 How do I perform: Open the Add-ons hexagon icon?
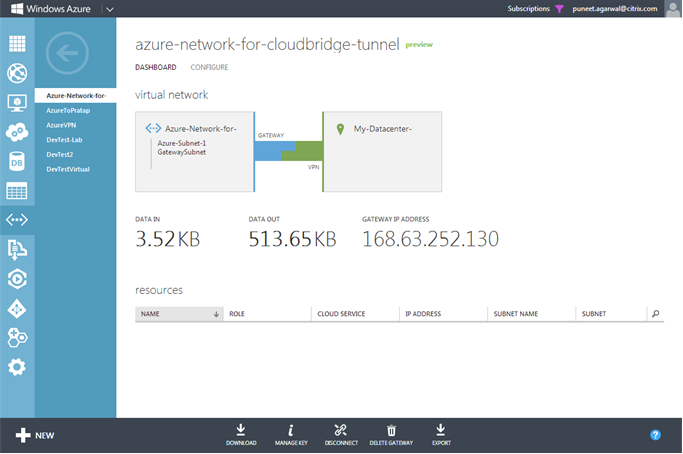pyautogui.click(x=17, y=338)
